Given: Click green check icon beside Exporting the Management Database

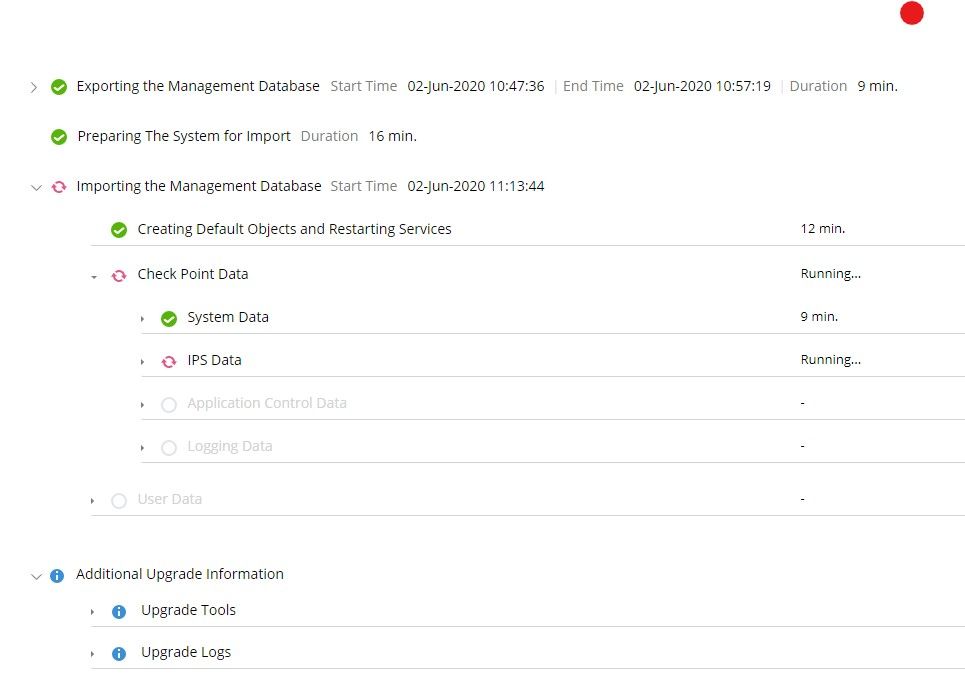Looking at the screenshot, I should pos(59,87).
